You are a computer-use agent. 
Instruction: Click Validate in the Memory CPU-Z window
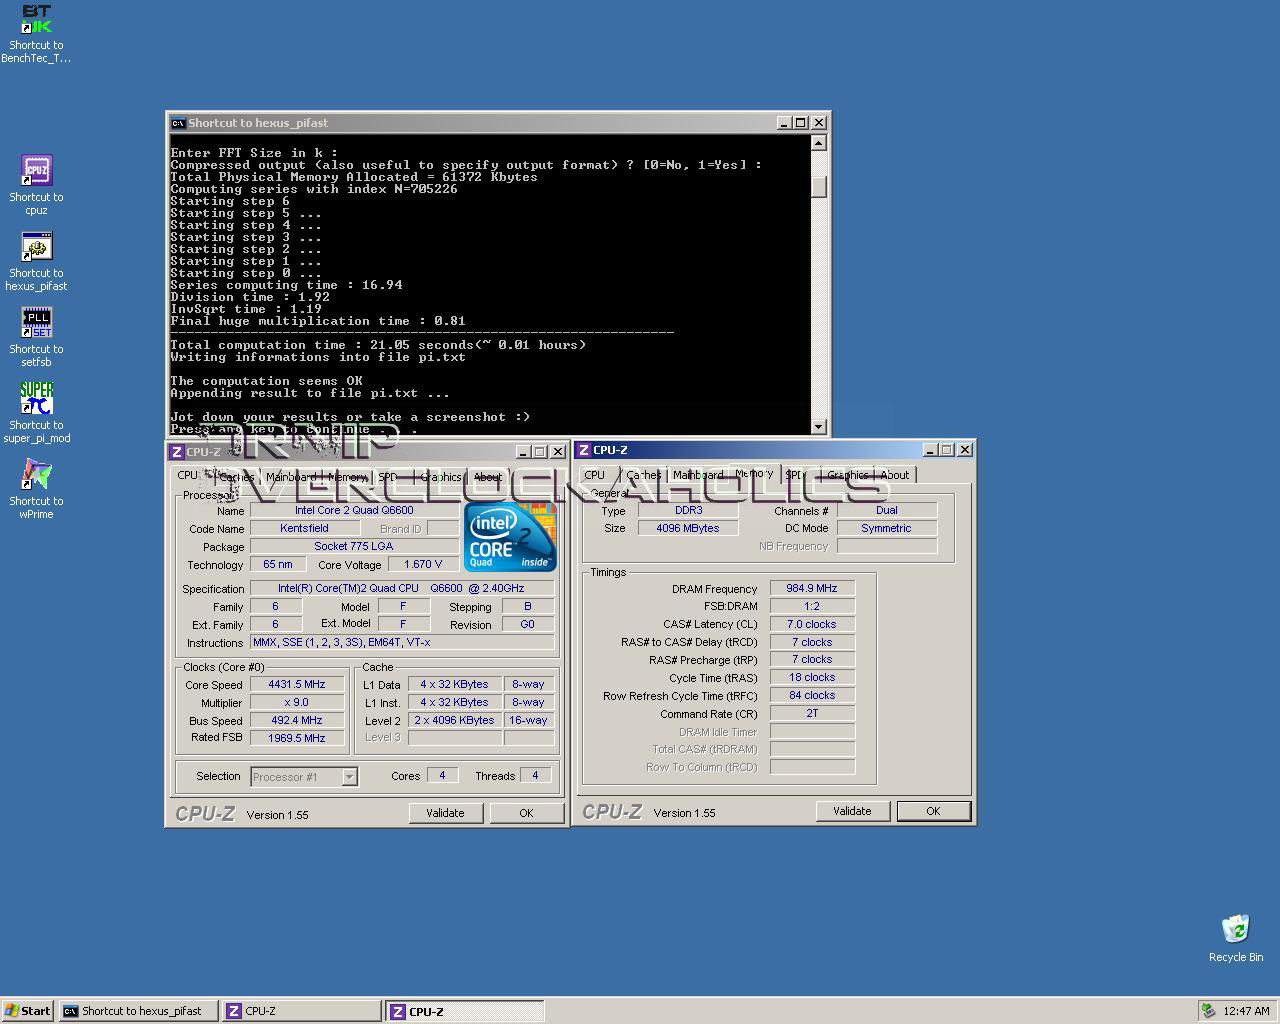tap(852, 811)
